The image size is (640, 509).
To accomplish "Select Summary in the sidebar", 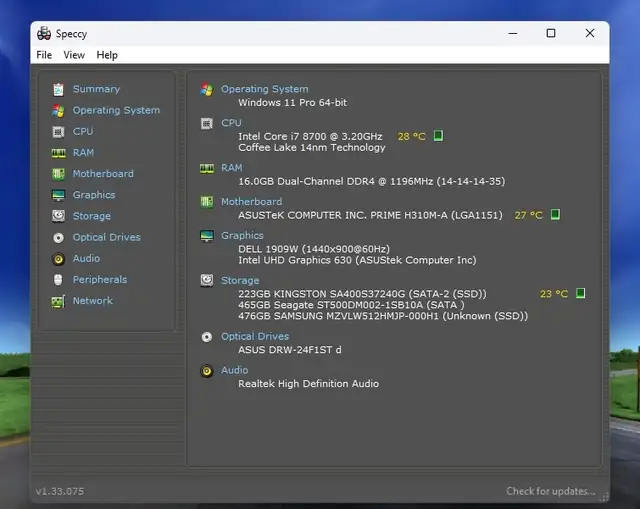I will 96,89.
